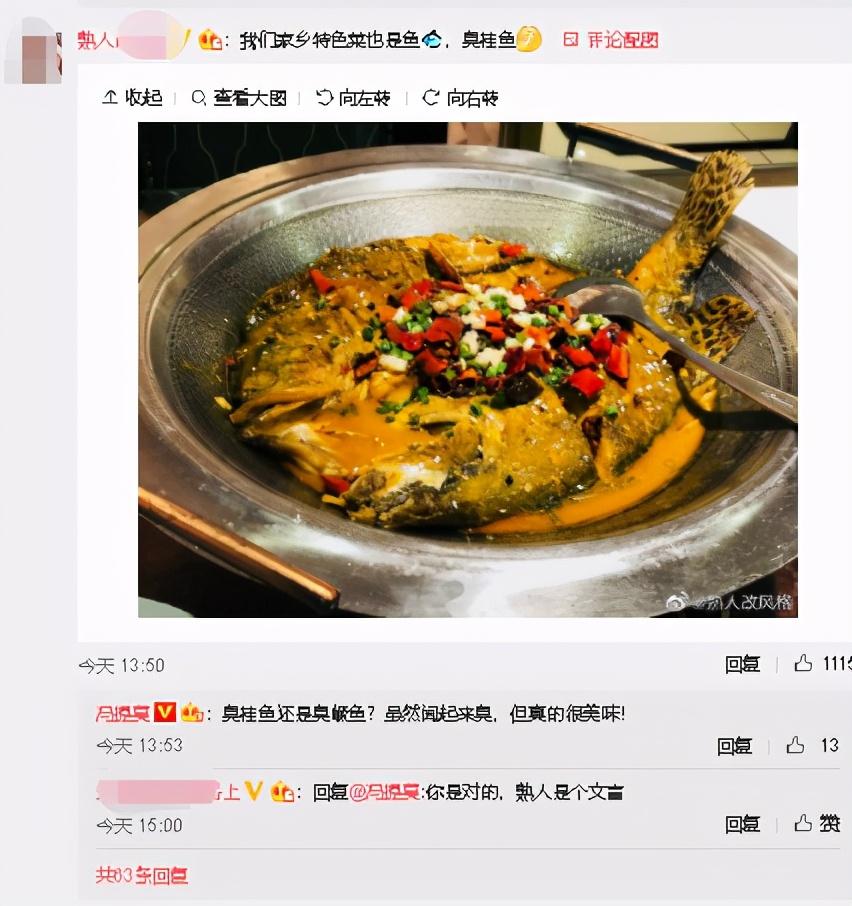Reply to the 15:00 comment

coord(742,824)
